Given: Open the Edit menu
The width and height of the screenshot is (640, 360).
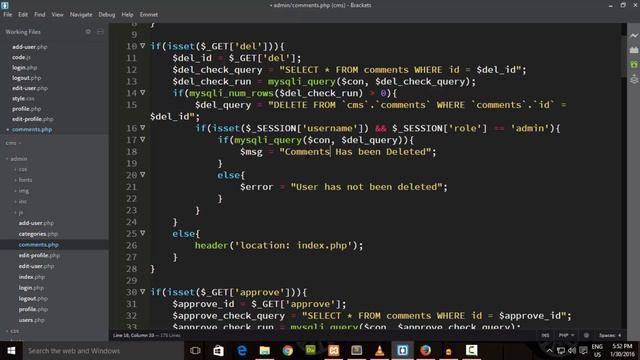Looking at the screenshot, I should 23,14.
